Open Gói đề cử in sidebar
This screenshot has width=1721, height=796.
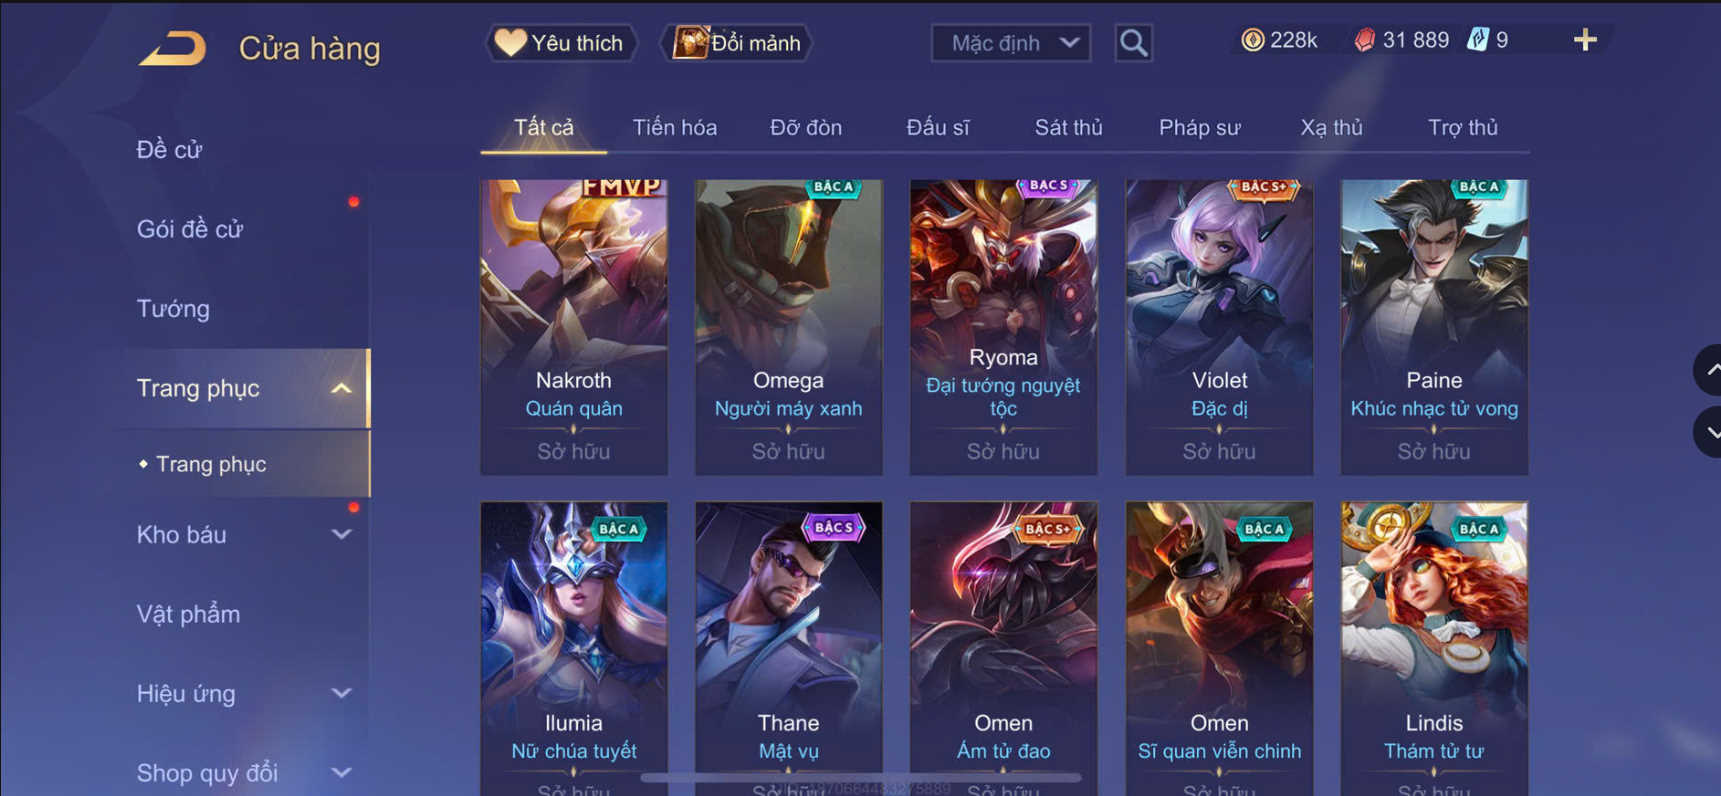190,229
